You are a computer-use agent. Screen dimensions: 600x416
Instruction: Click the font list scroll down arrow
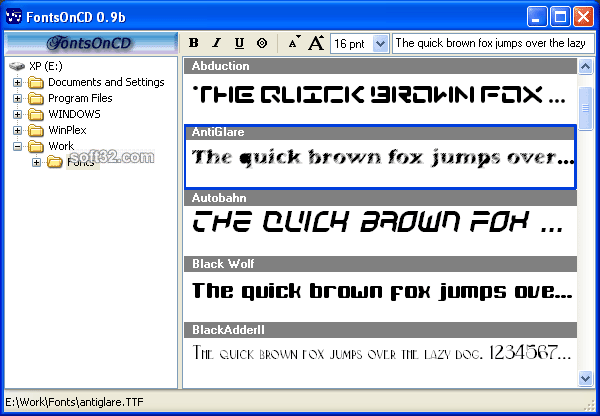point(585,379)
